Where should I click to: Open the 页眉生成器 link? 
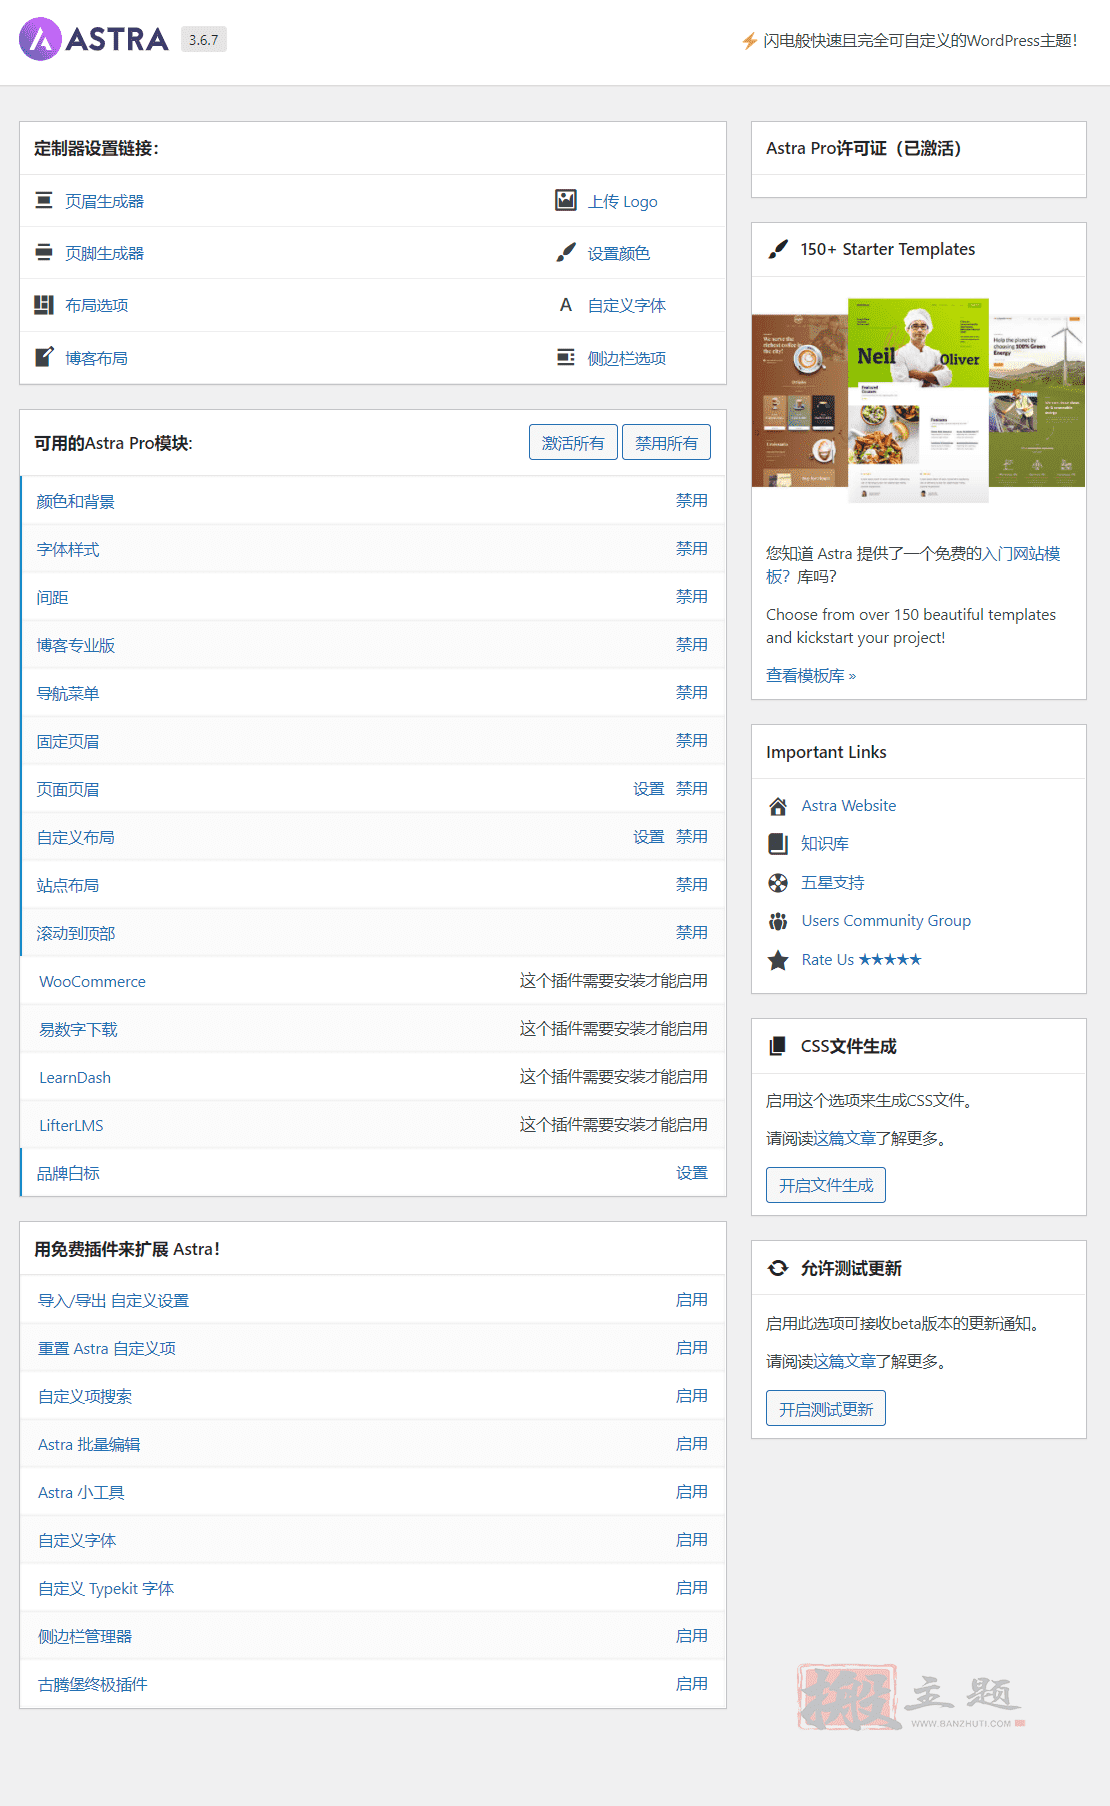coord(104,201)
